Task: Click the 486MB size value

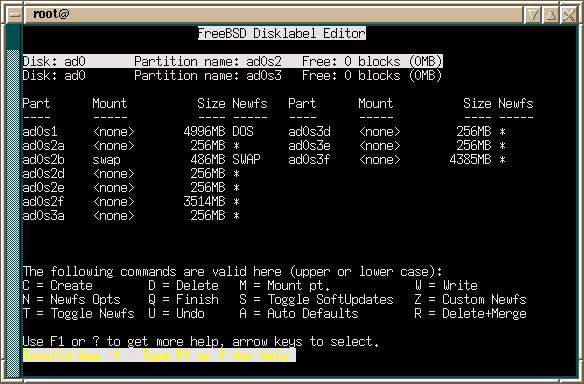Action: click(x=207, y=160)
